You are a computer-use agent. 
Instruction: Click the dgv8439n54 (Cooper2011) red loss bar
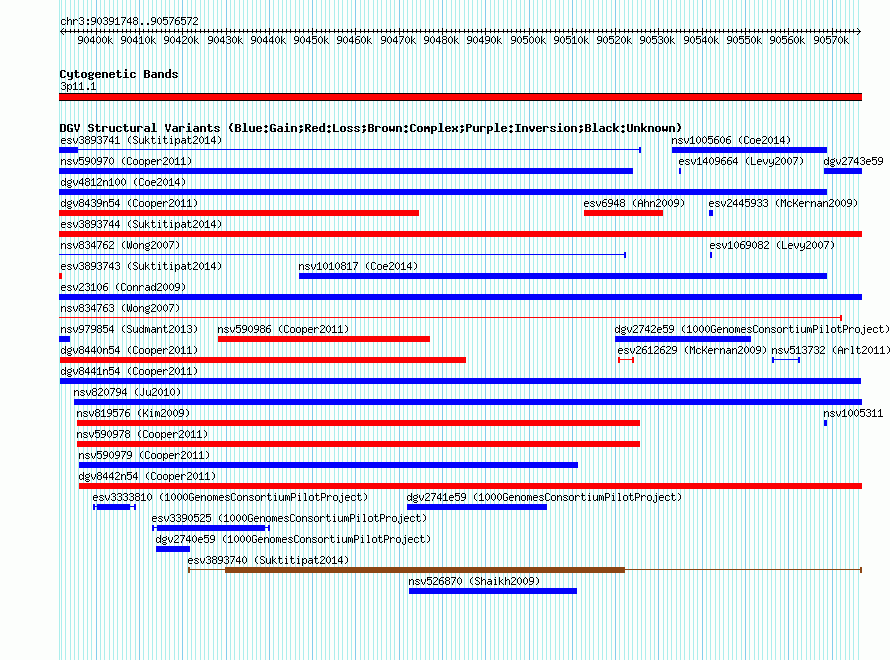pos(239,213)
